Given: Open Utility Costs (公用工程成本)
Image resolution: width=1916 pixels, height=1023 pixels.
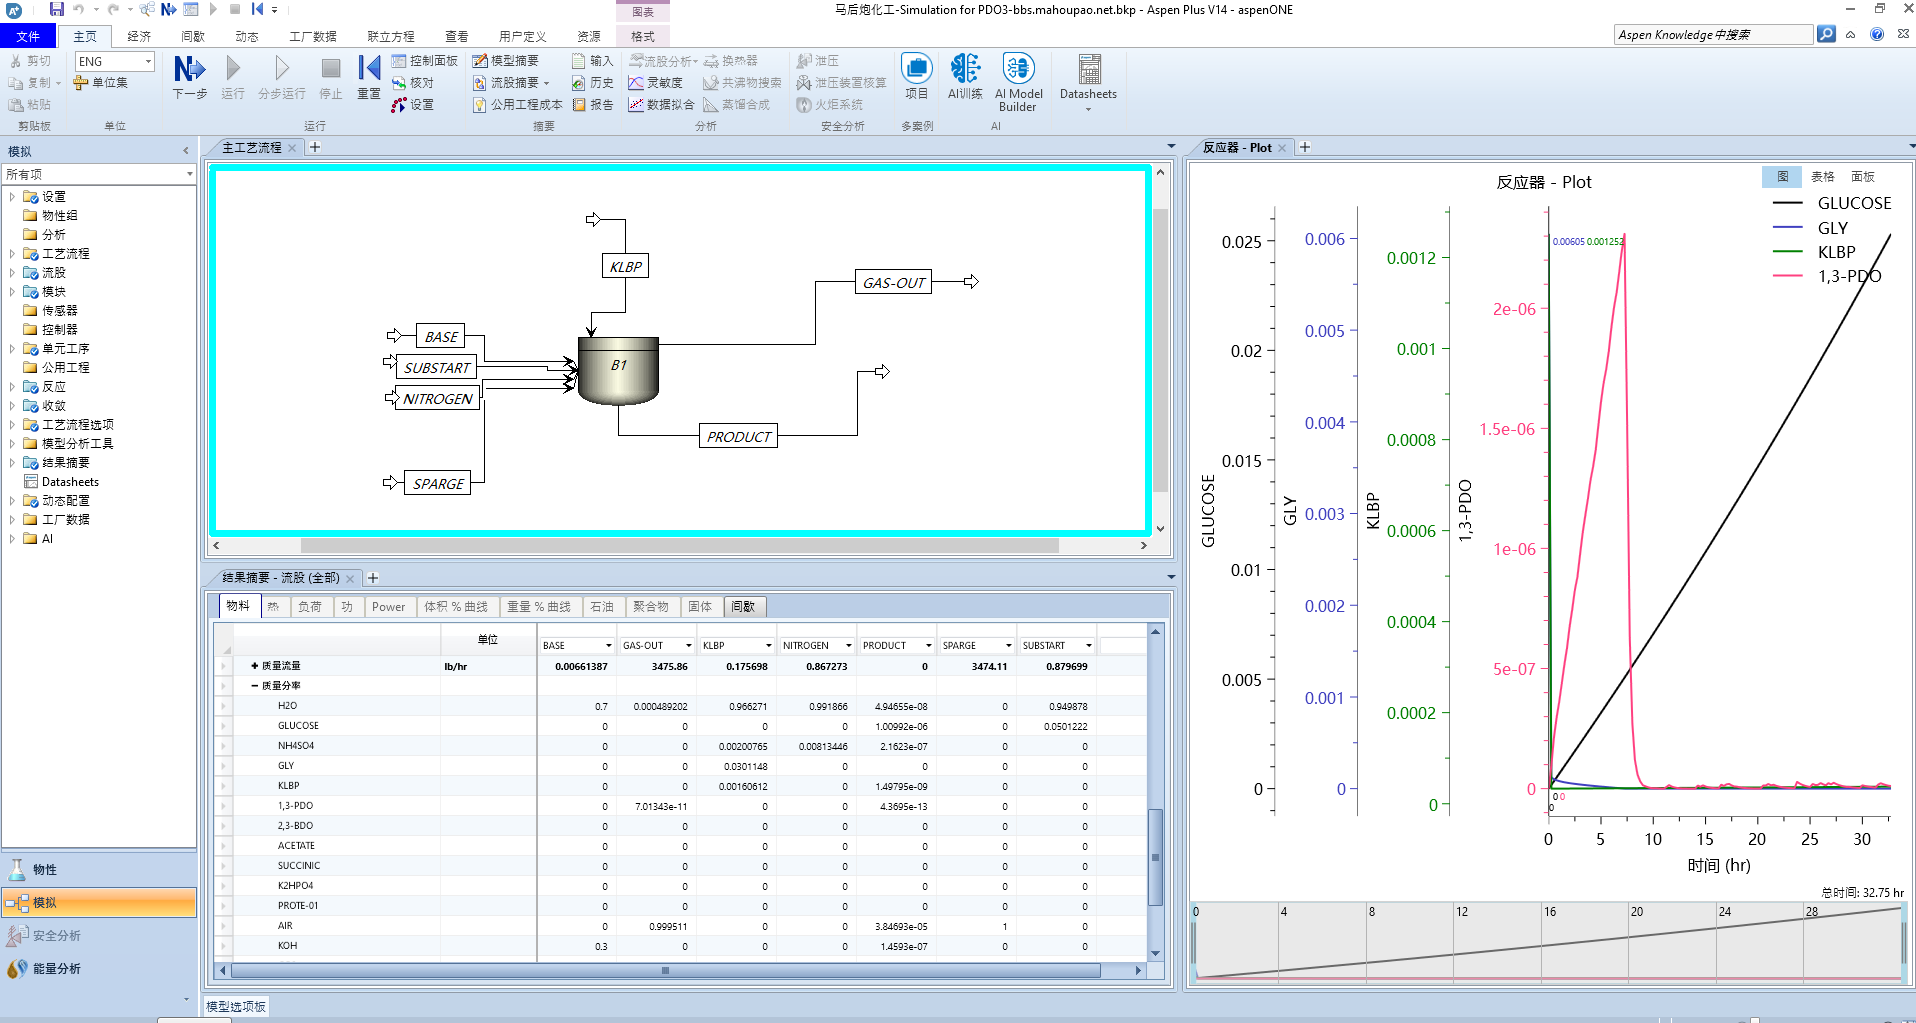Looking at the screenshot, I should point(517,105).
